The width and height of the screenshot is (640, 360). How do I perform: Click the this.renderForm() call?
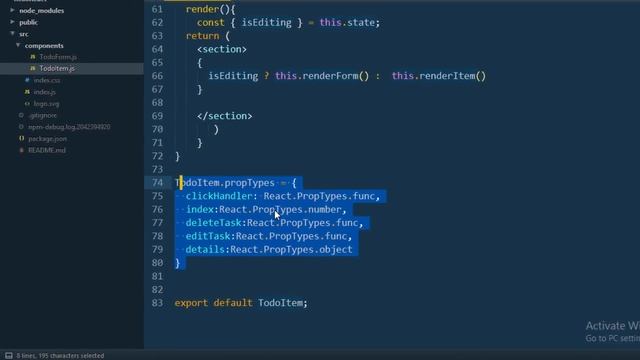point(322,76)
